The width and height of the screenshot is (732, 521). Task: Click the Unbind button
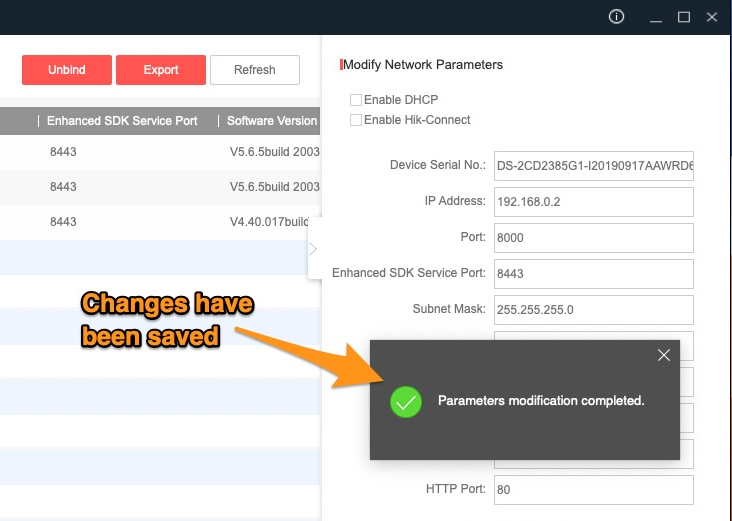point(67,70)
